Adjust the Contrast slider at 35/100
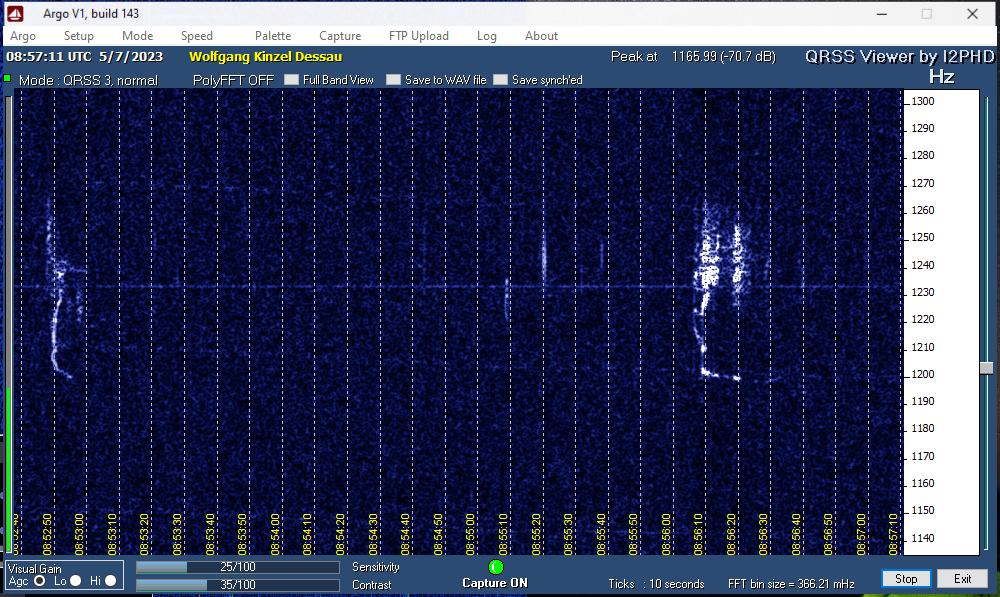 pos(237,584)
